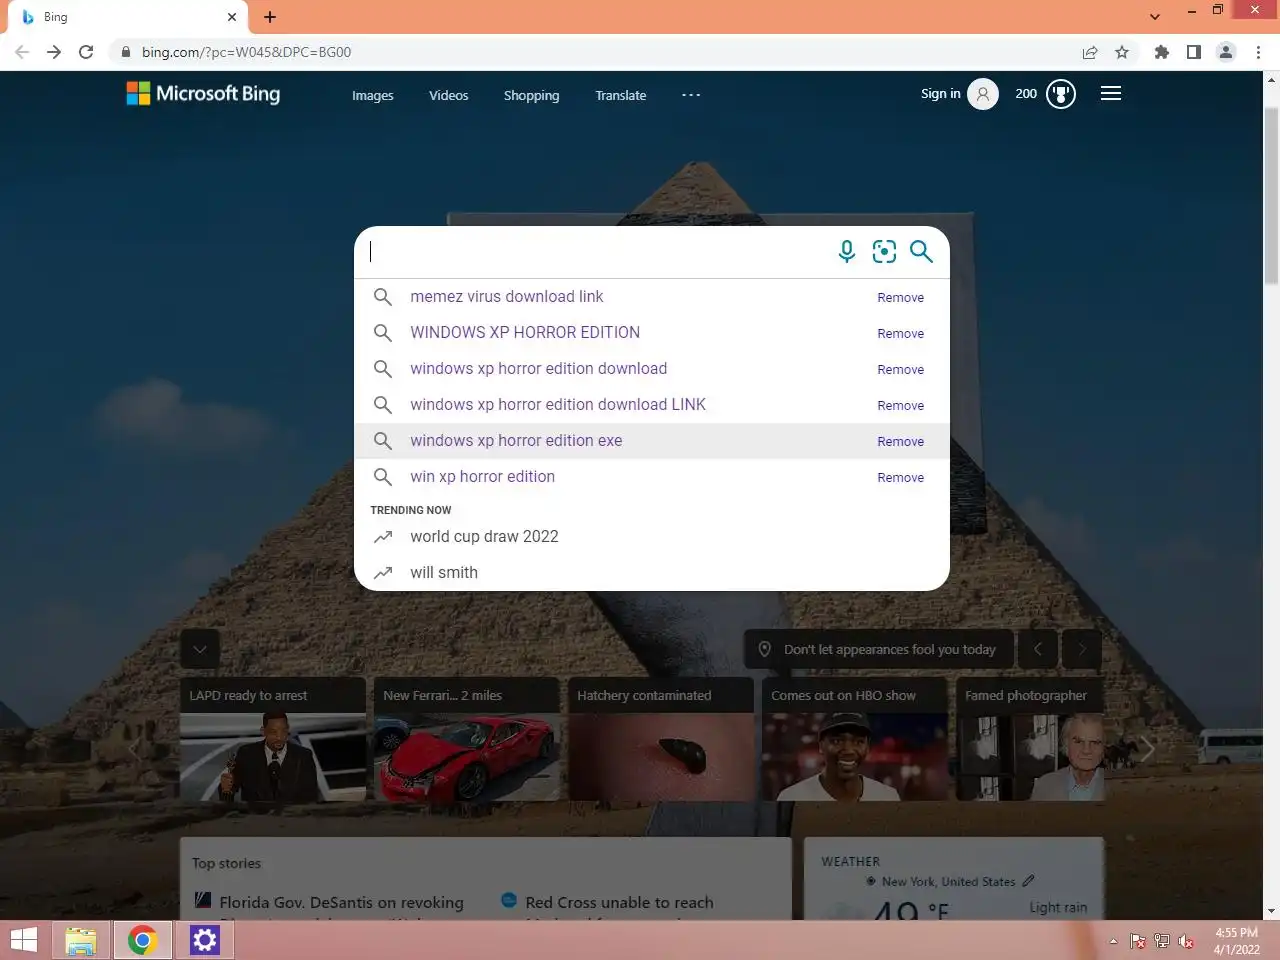Screen dimensions: 1280x960
Task: Open New Ferrari 2 miles news card
Action: 467,739
